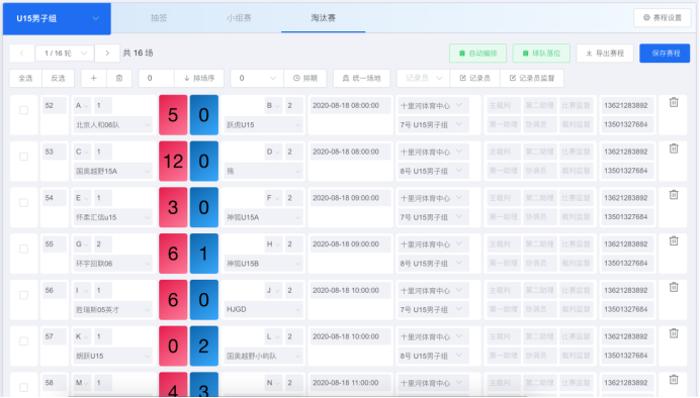The image size is (700, 398).
Task: Click the toolbar trash icon beside the plus
Action: (x=119, y=78)
